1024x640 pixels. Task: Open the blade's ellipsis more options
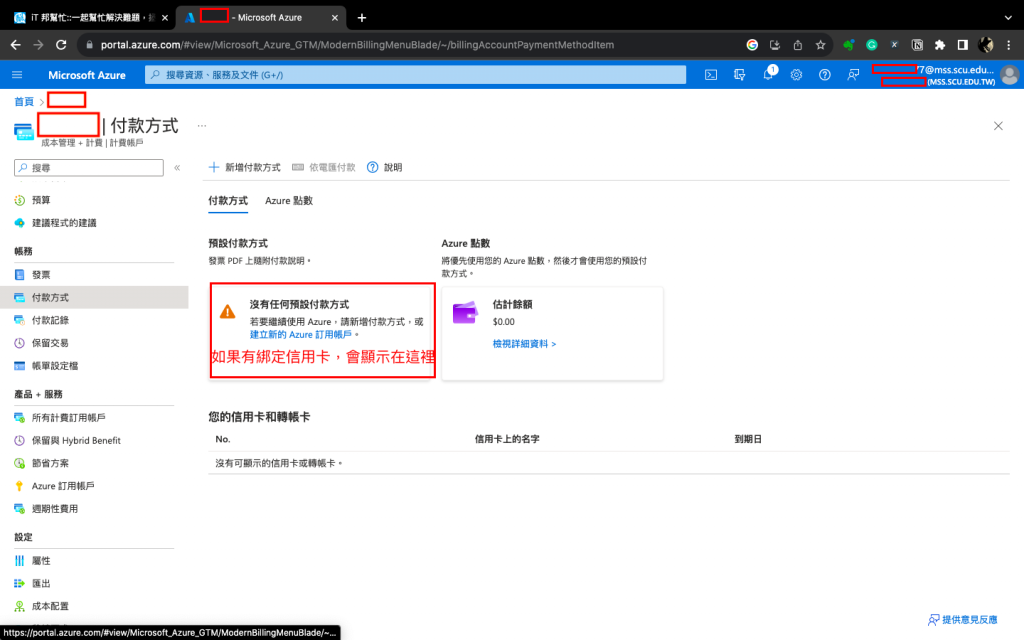tap(202, 125)
